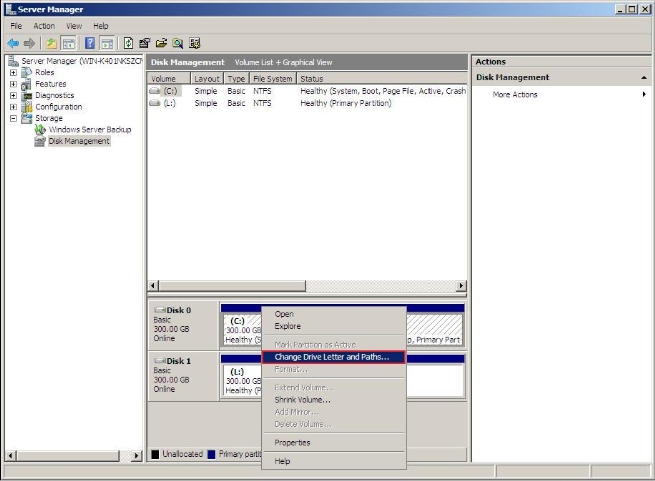Select Disk Management tree item
The image size is (655, 481).
click(x=79, y=141)
